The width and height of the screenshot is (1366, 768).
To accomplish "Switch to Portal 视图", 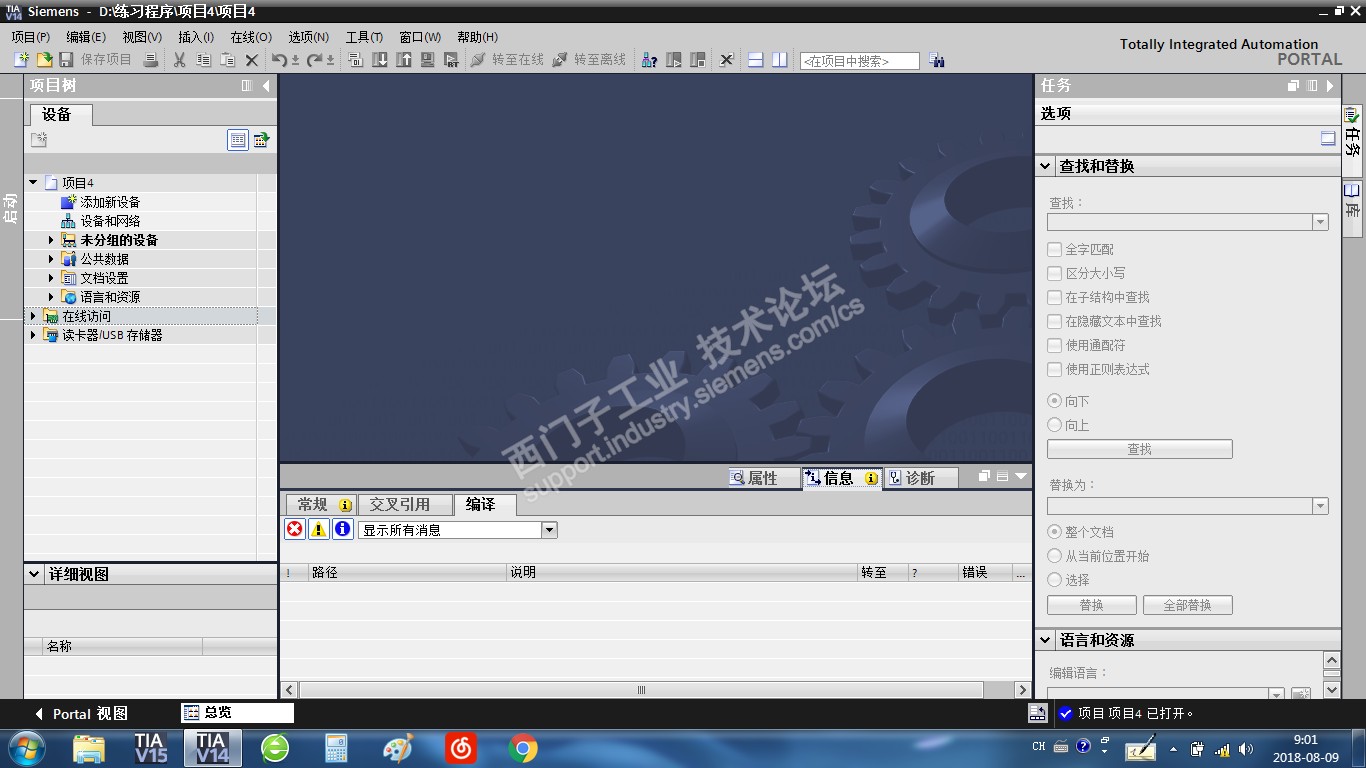I will [x=82, y=714].
